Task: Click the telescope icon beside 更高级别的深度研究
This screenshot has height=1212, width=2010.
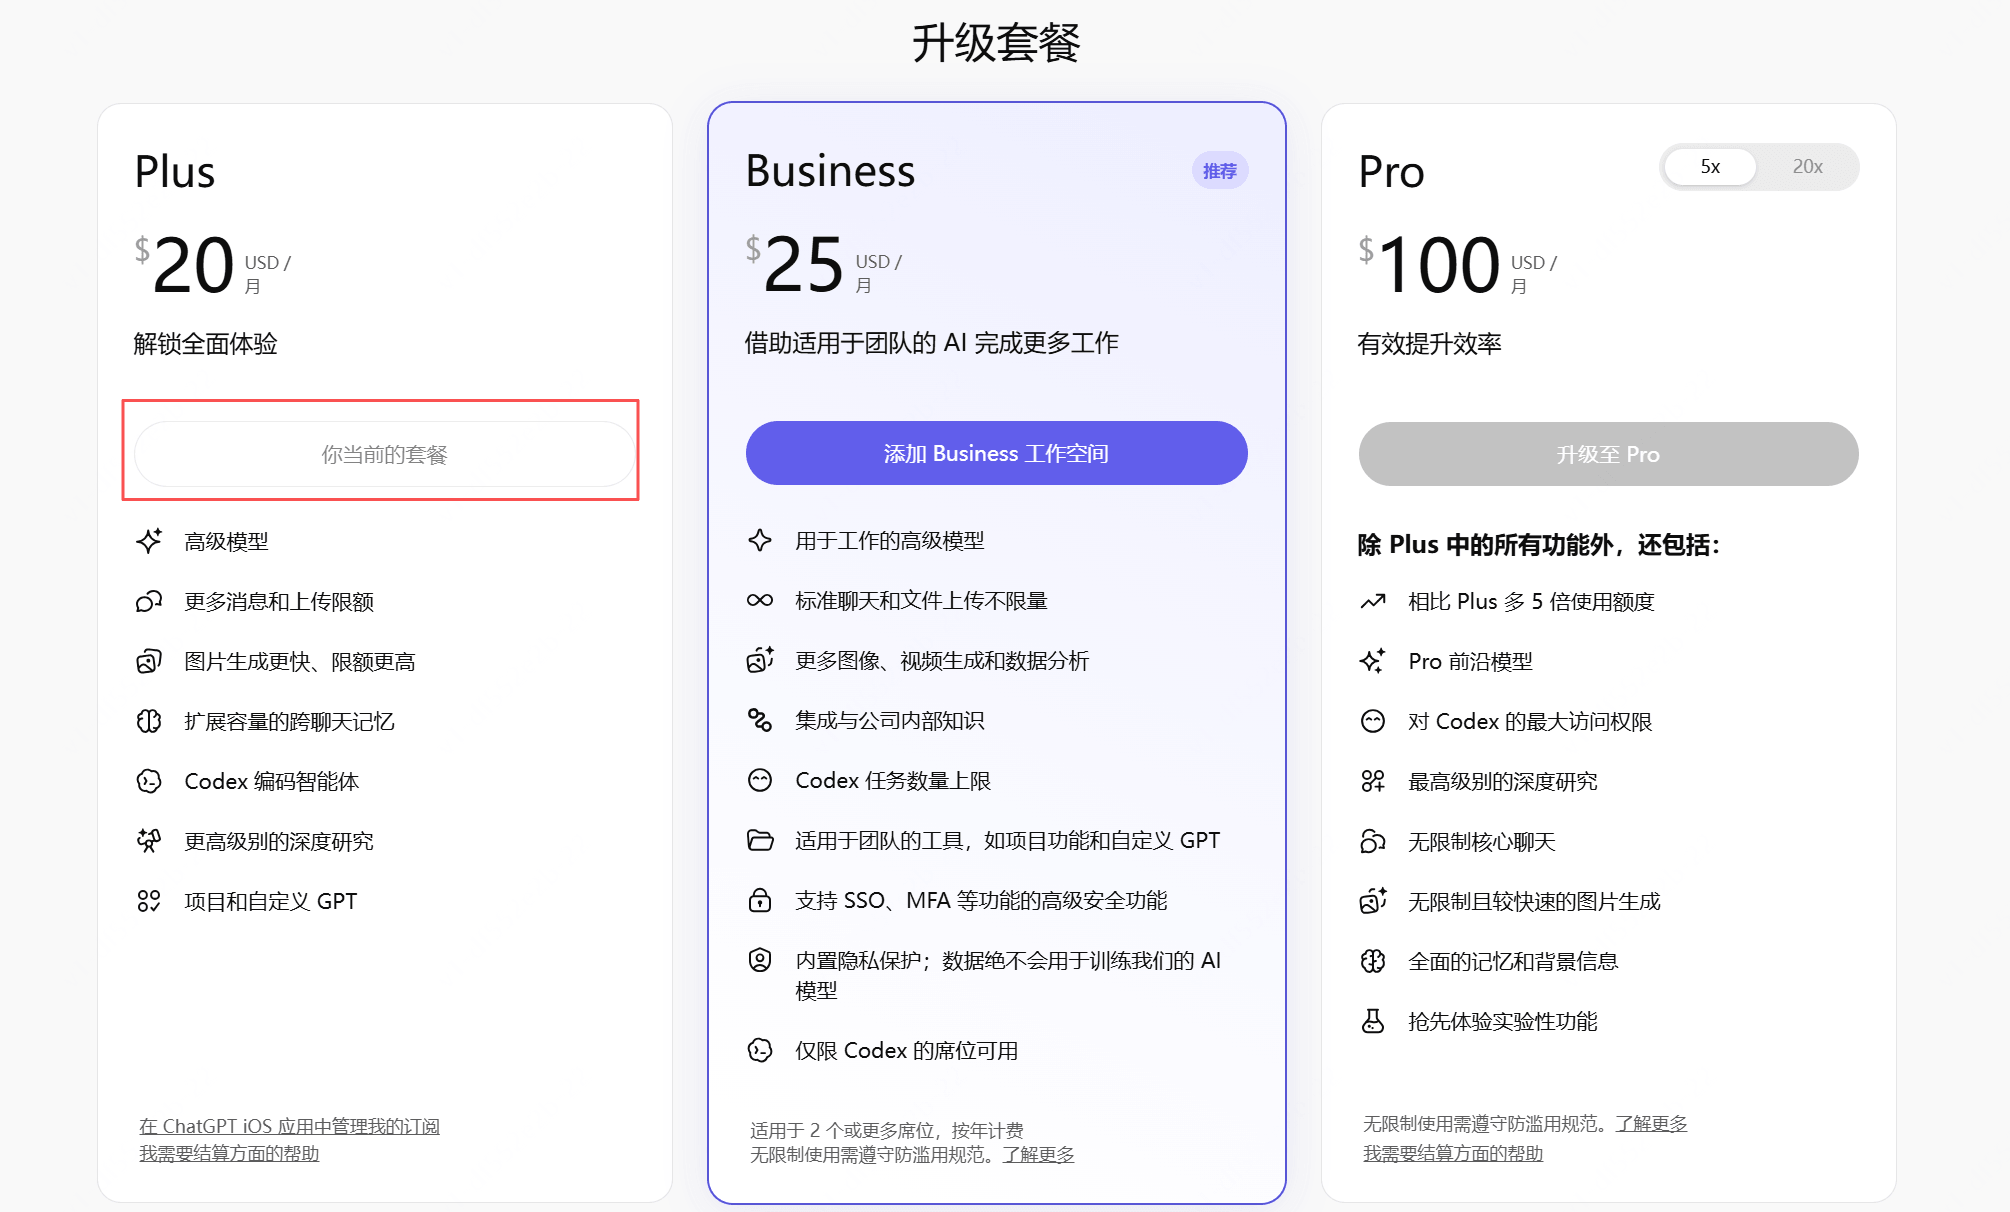Action: 149,841
